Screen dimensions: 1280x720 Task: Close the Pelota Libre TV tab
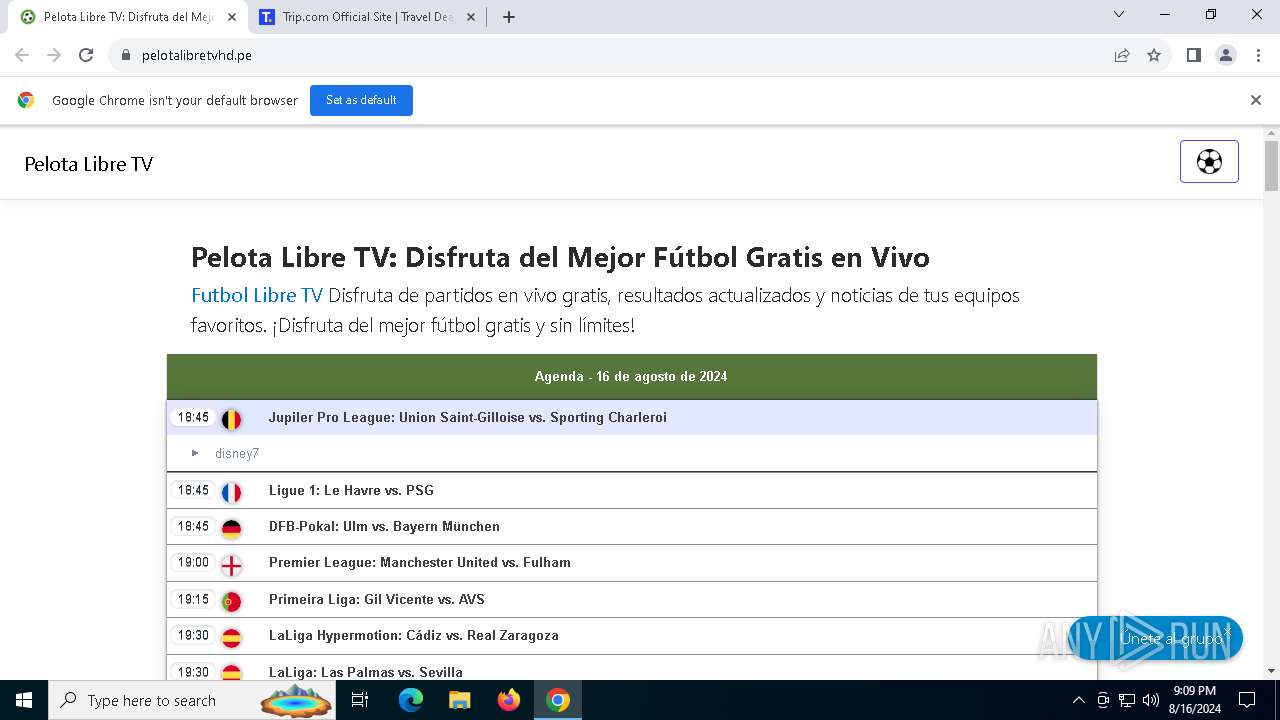232,17
